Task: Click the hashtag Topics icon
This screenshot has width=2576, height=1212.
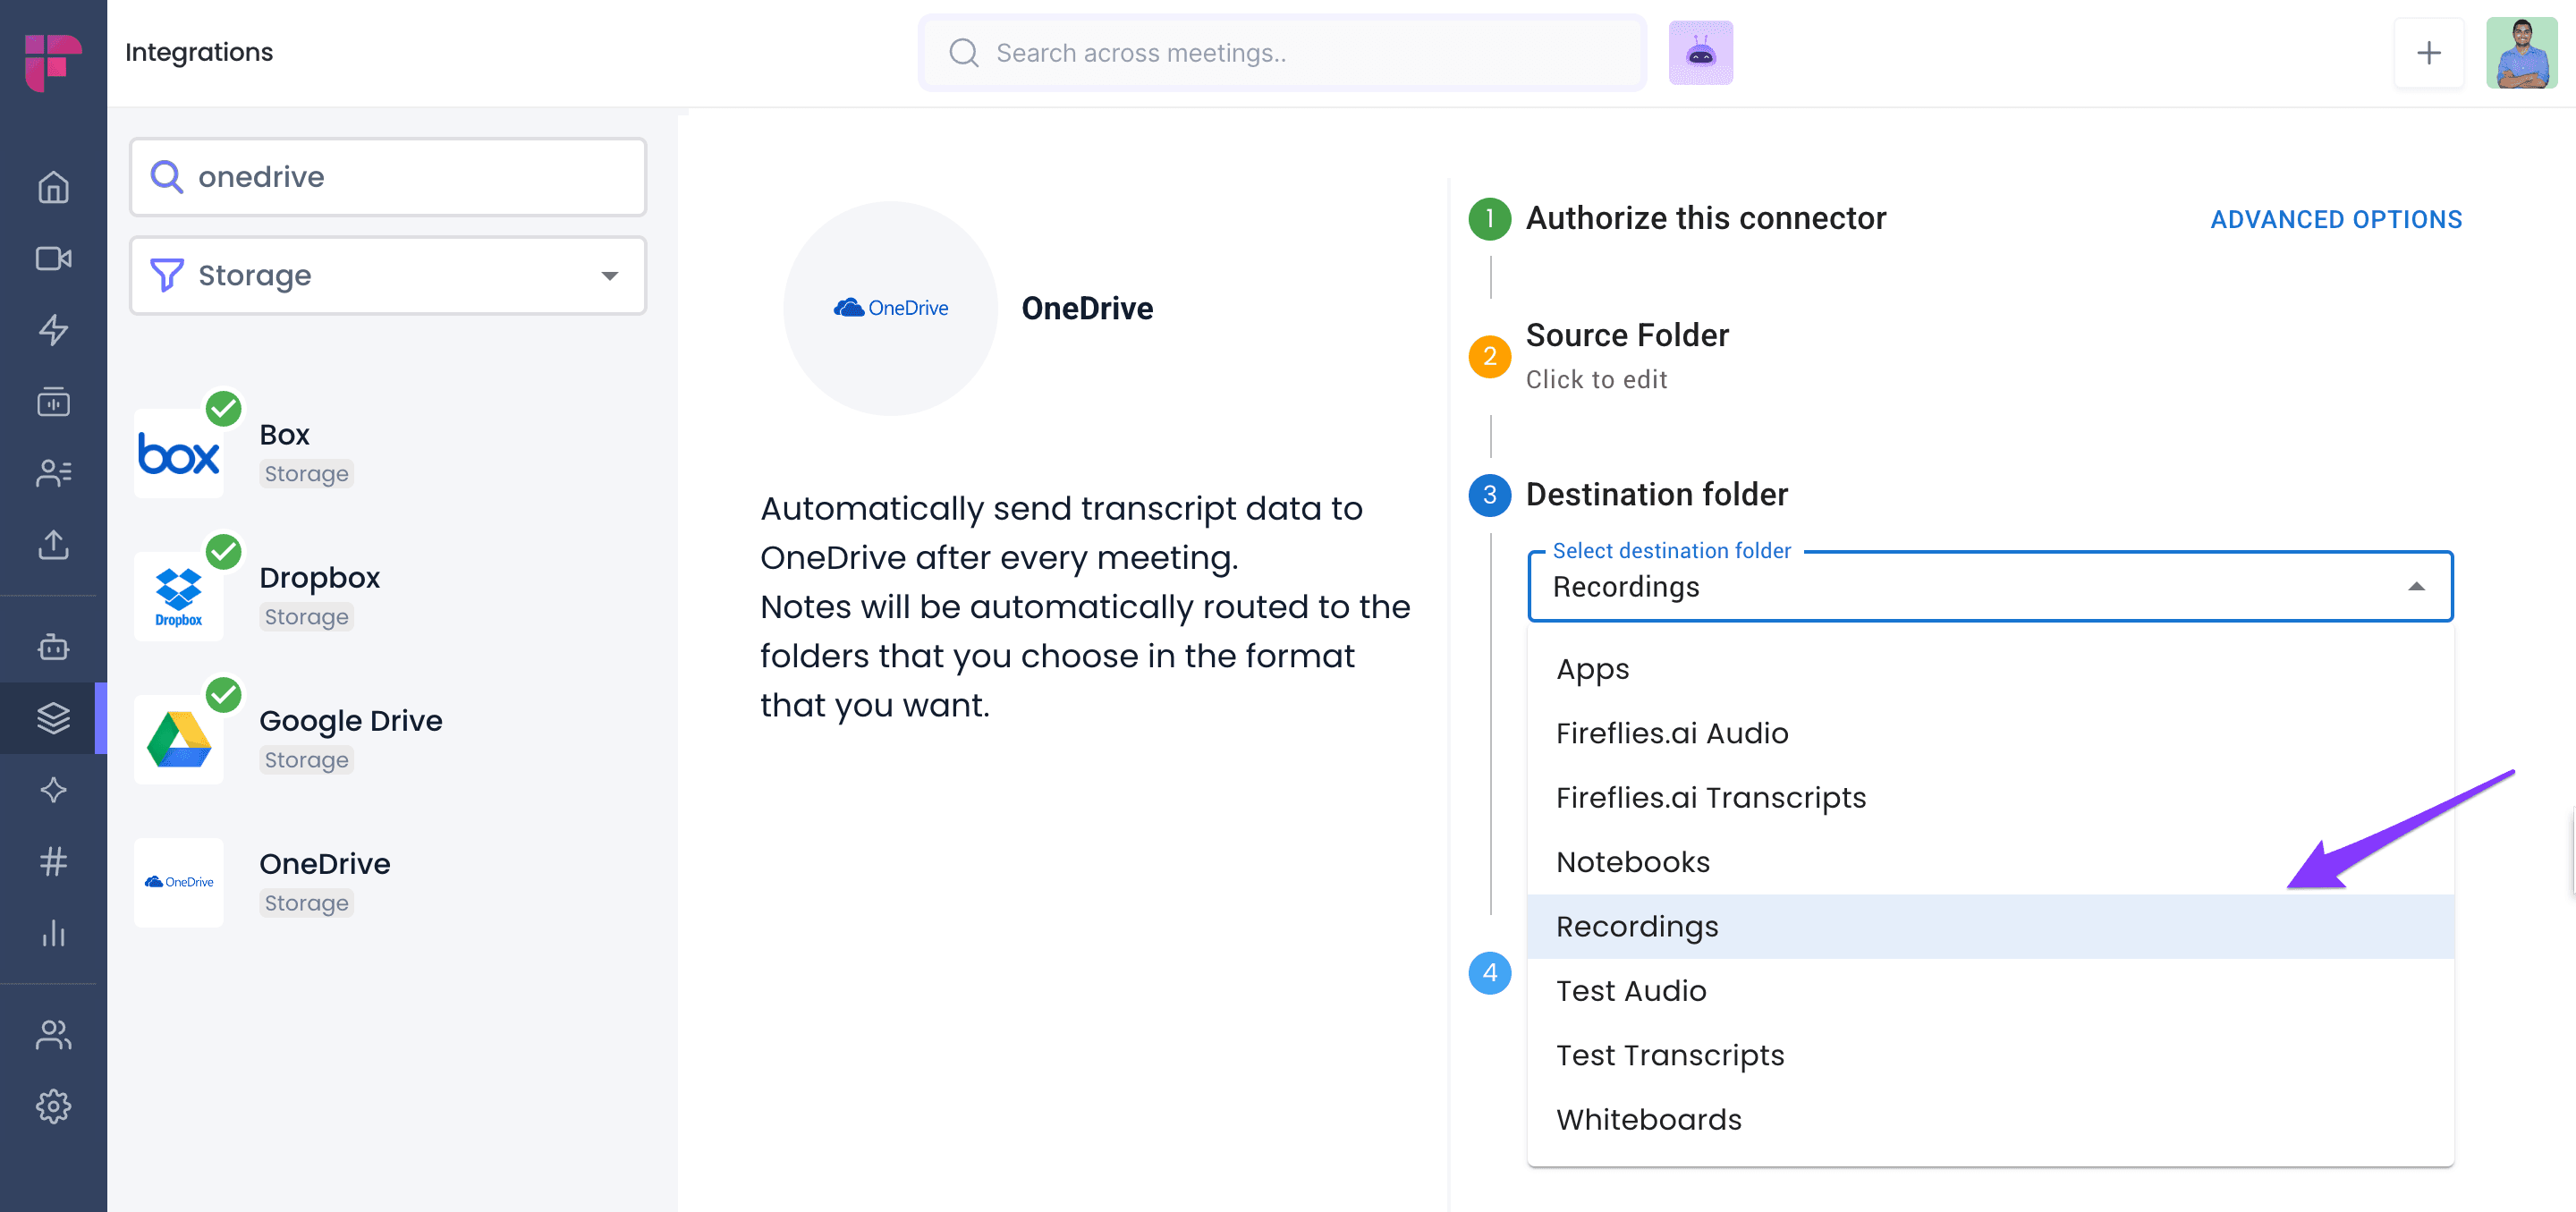Action: 53,861
